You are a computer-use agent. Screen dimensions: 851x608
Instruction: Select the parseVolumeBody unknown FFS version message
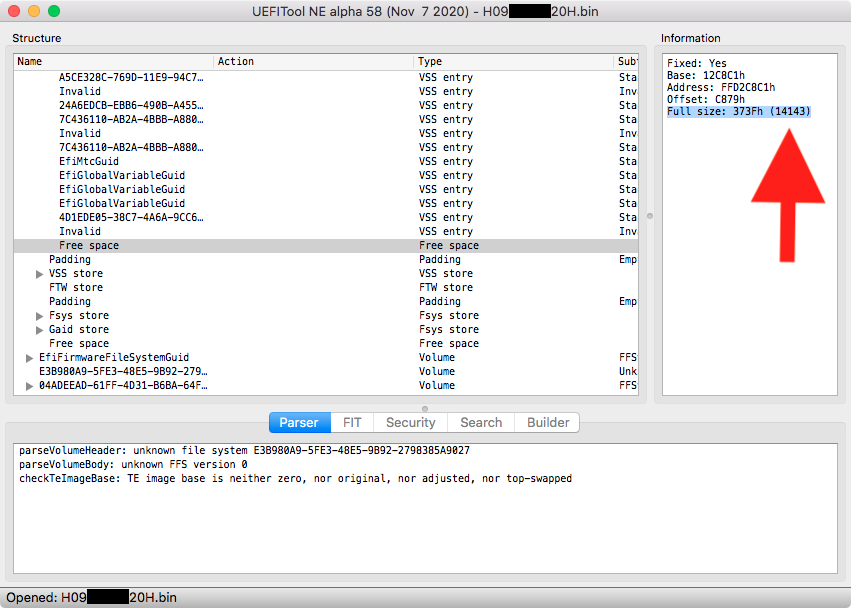tap(133, 465)
